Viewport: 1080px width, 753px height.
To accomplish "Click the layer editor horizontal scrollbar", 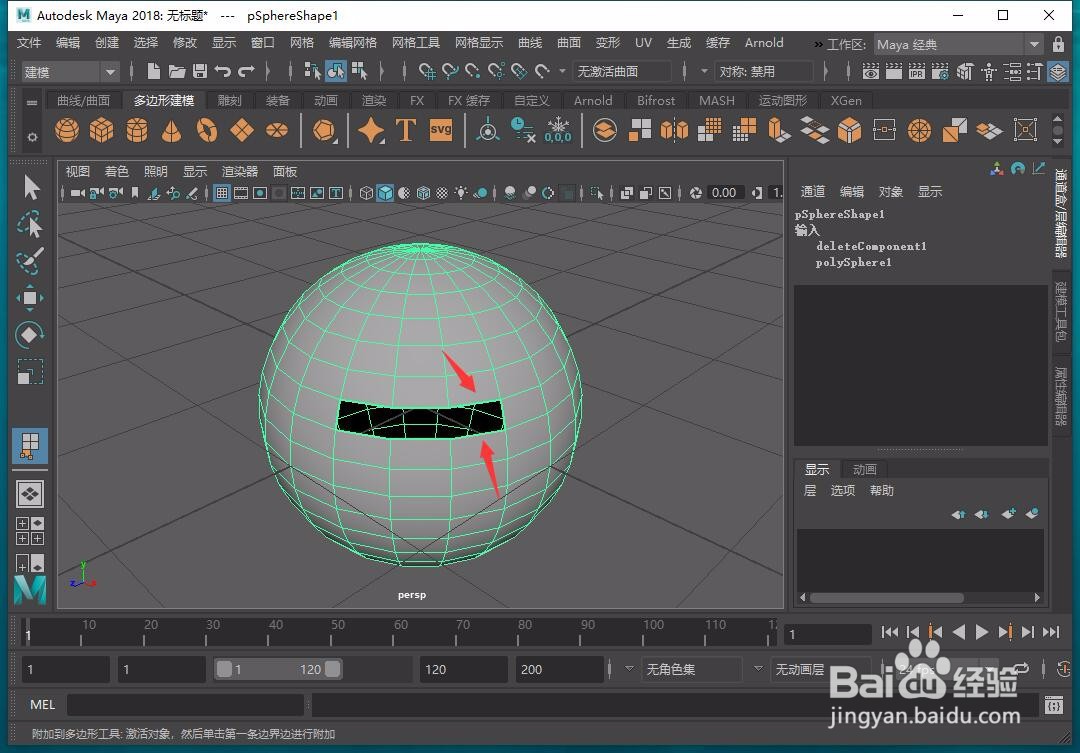I will point(887,597).
